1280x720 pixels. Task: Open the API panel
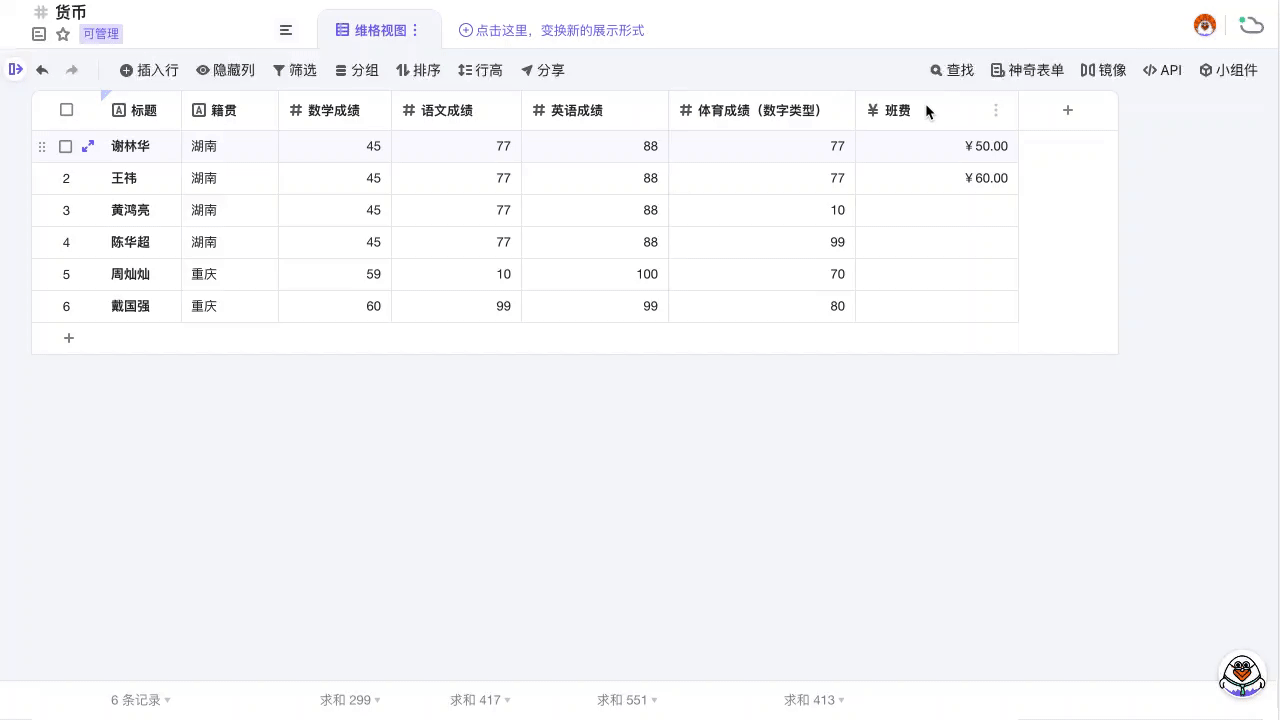1162,70
